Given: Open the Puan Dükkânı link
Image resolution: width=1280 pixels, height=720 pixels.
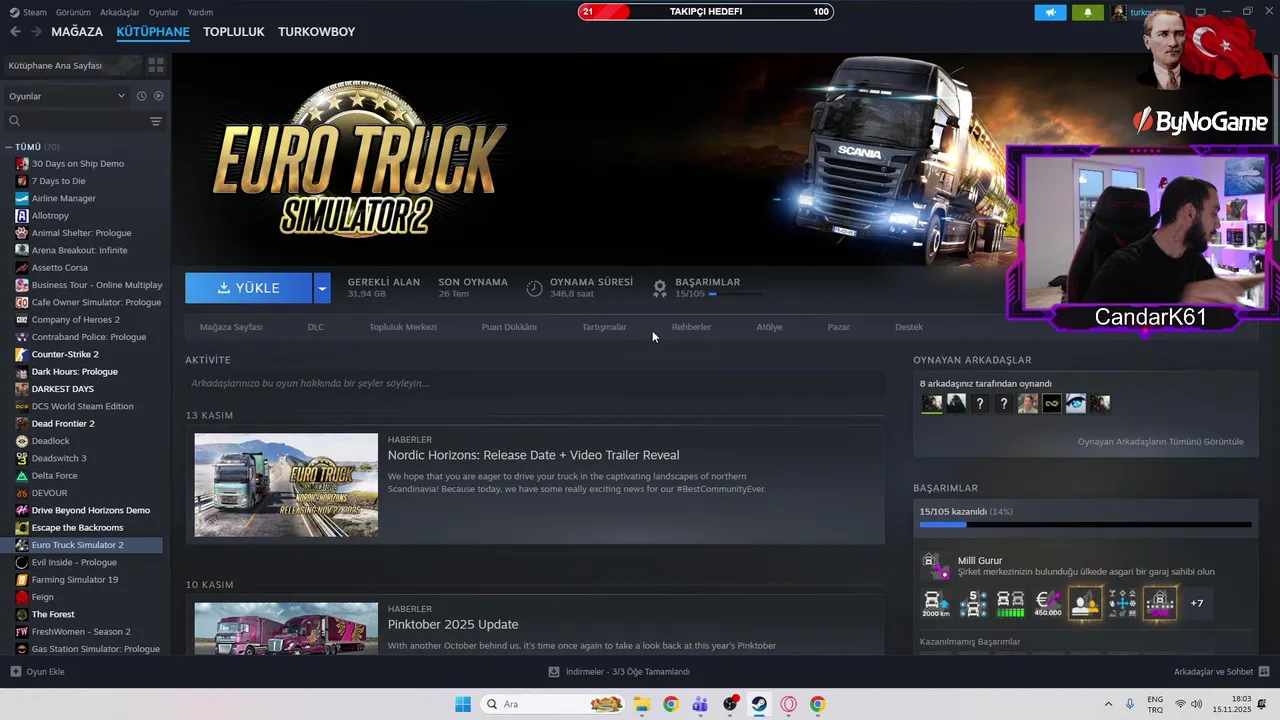Looking at the screenshot, I should (509, 327).
